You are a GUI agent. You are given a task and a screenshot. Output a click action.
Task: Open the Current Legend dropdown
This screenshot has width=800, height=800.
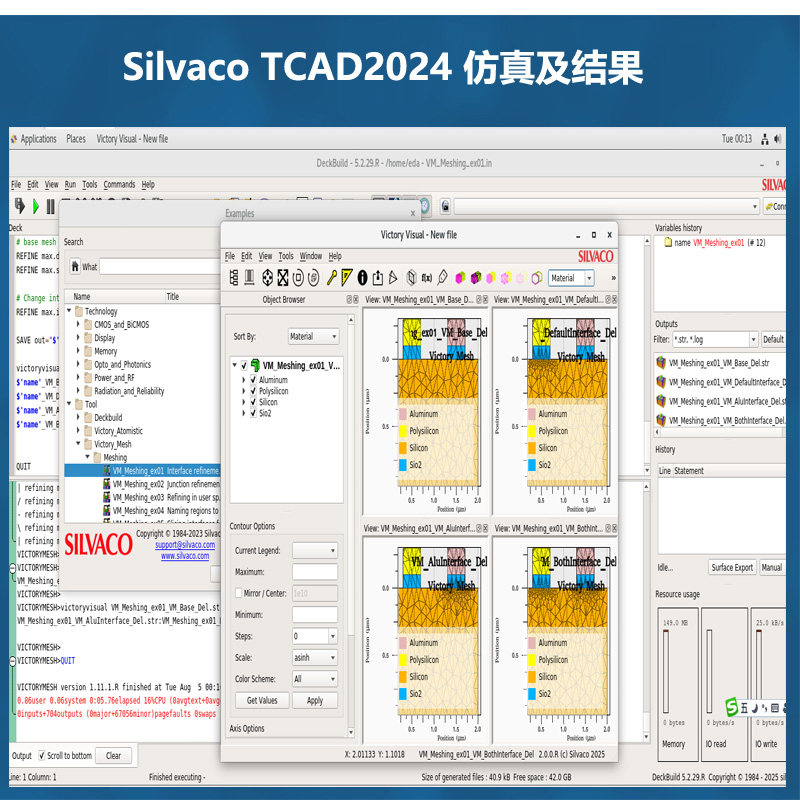point(315,550)
